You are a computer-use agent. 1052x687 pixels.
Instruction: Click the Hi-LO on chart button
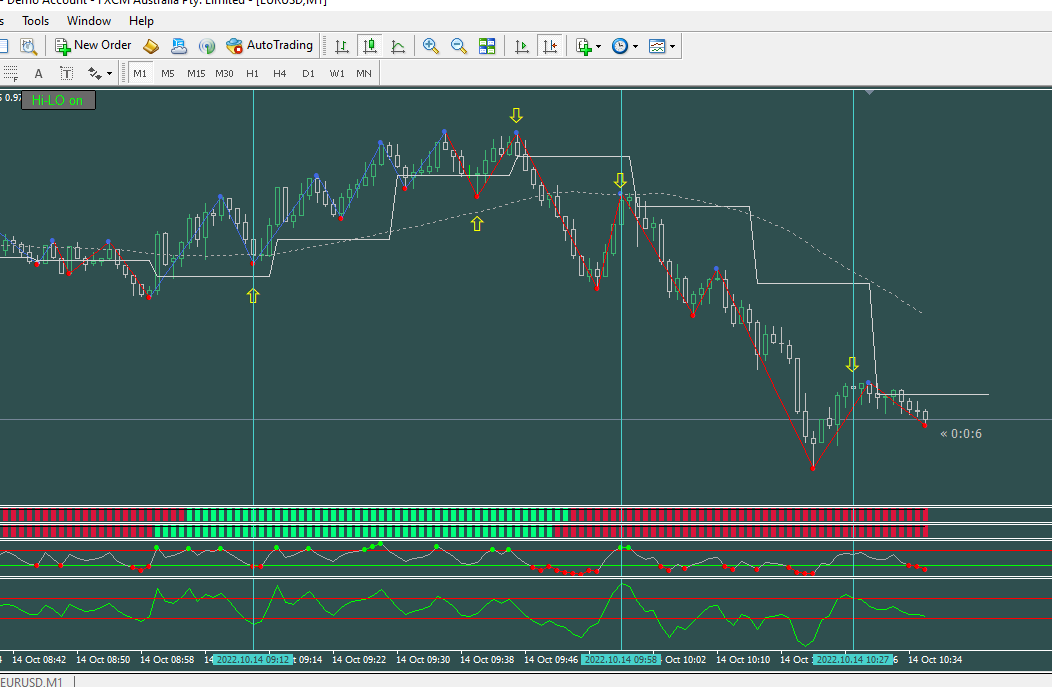(58, 100)
